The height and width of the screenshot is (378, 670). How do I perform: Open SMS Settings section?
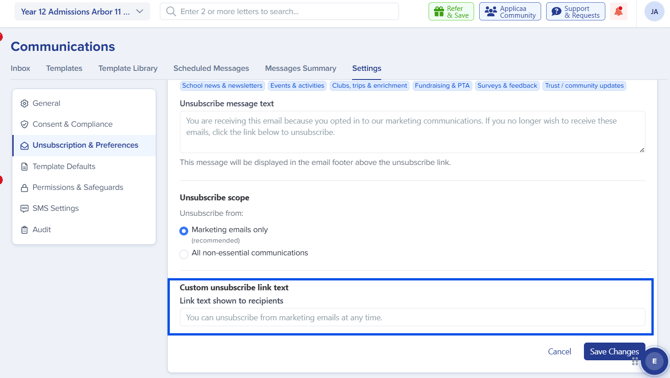point(84,208)
